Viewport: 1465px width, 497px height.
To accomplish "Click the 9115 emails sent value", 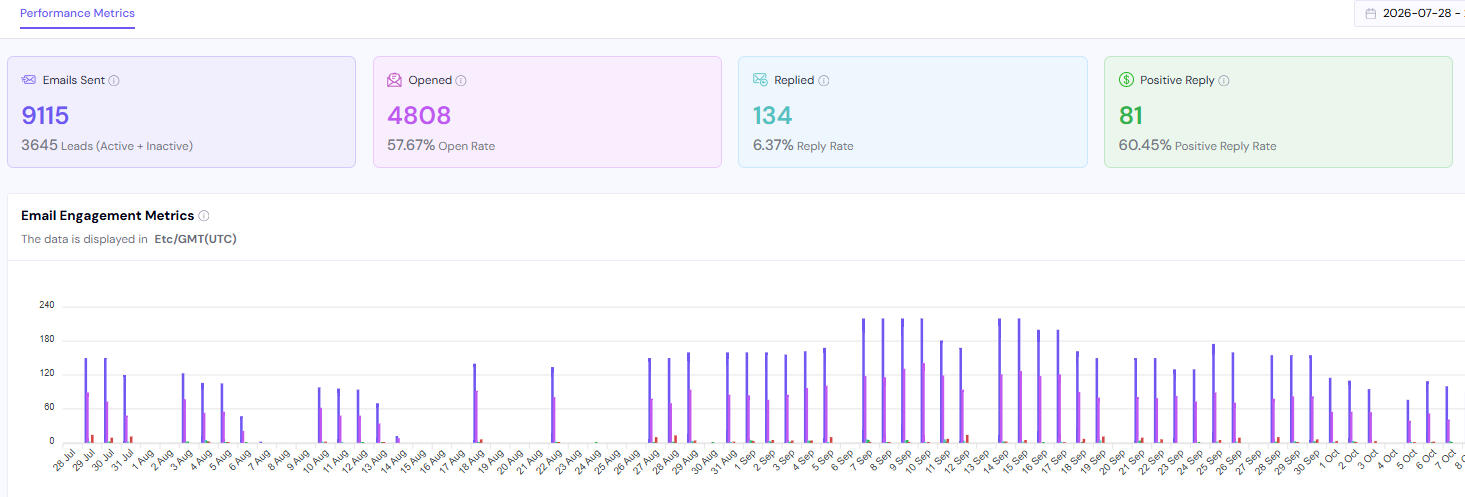I will pyautogui.click(x=45, y=115).
